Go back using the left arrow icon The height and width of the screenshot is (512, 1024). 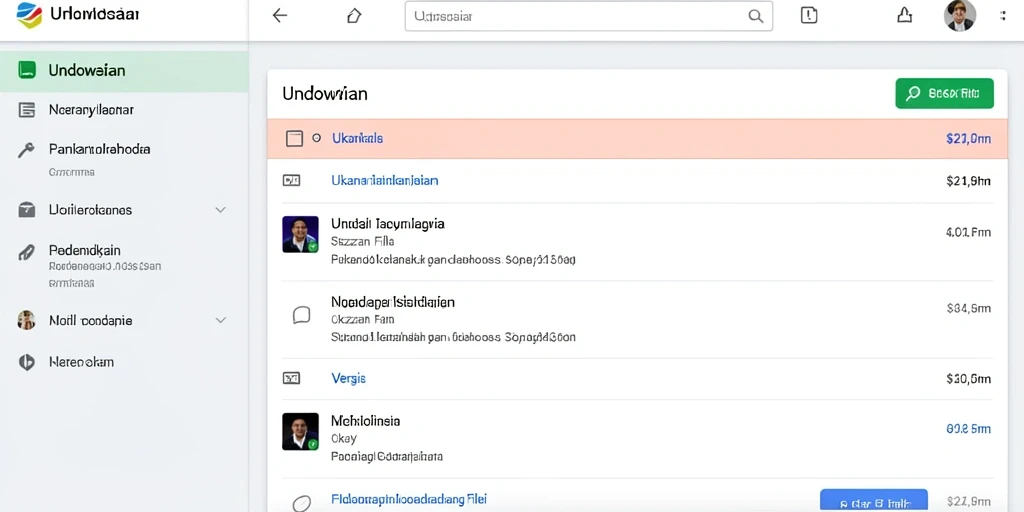pyautogui.click(x=280, y=16)
